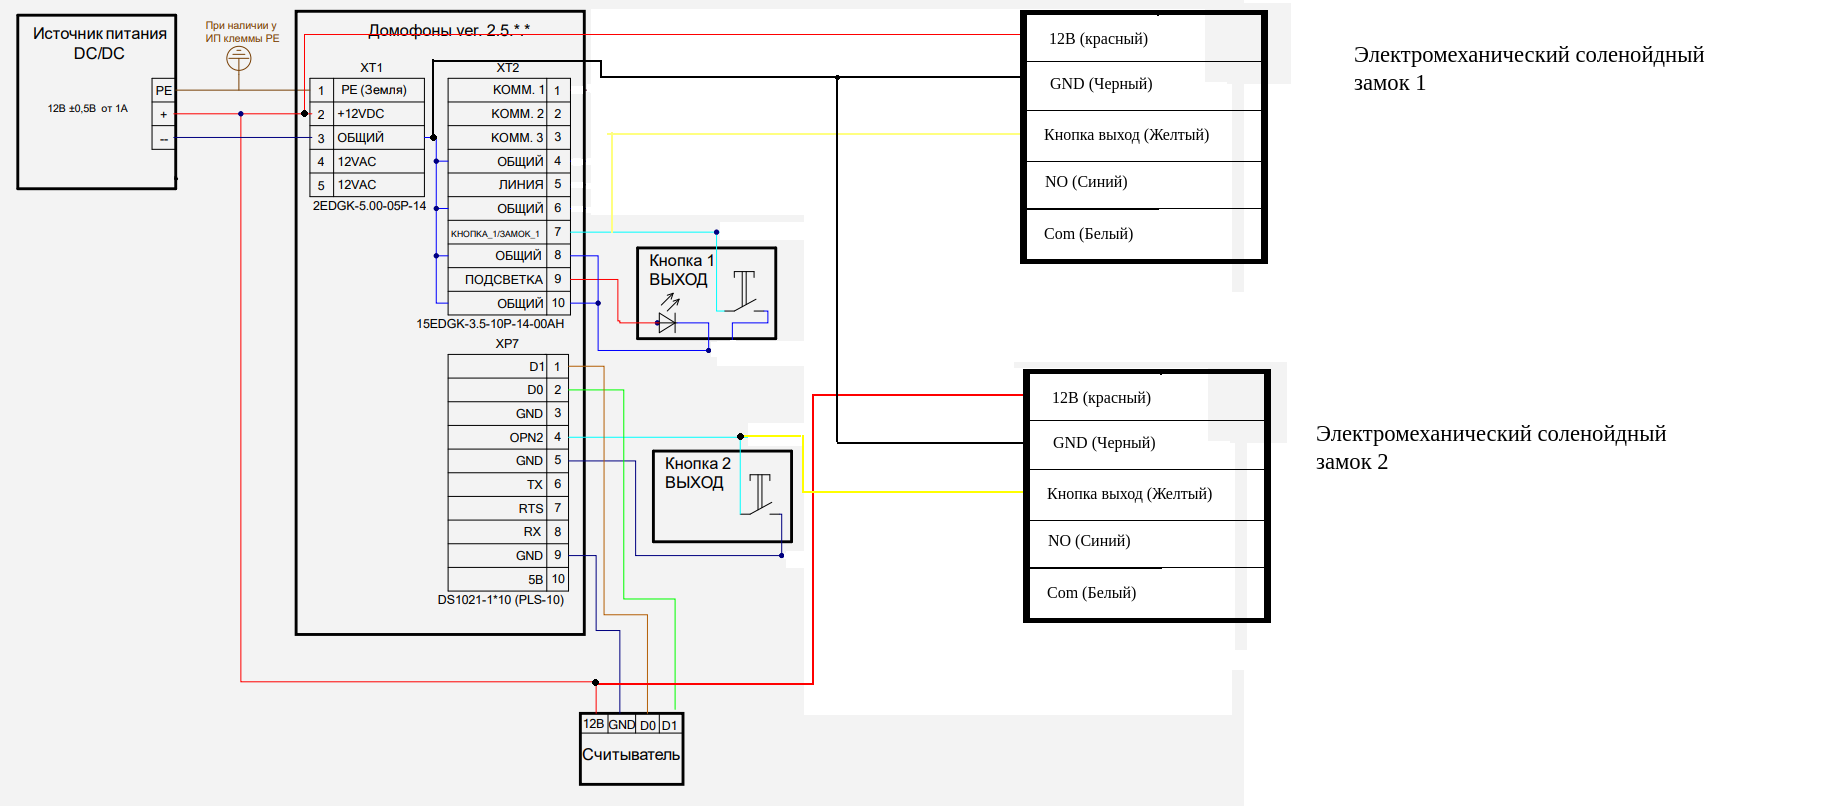Select the 'КОММ. 2' row in XT2

(509, 114)
